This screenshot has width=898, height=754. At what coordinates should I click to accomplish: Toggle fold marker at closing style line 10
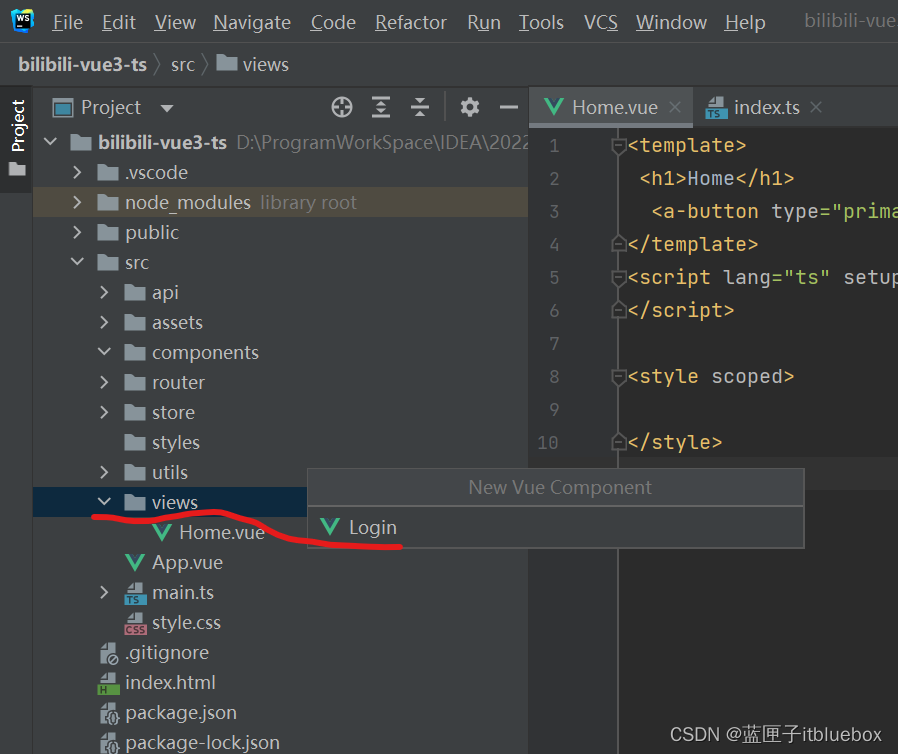pyautogui.click(x=618, y=441)
